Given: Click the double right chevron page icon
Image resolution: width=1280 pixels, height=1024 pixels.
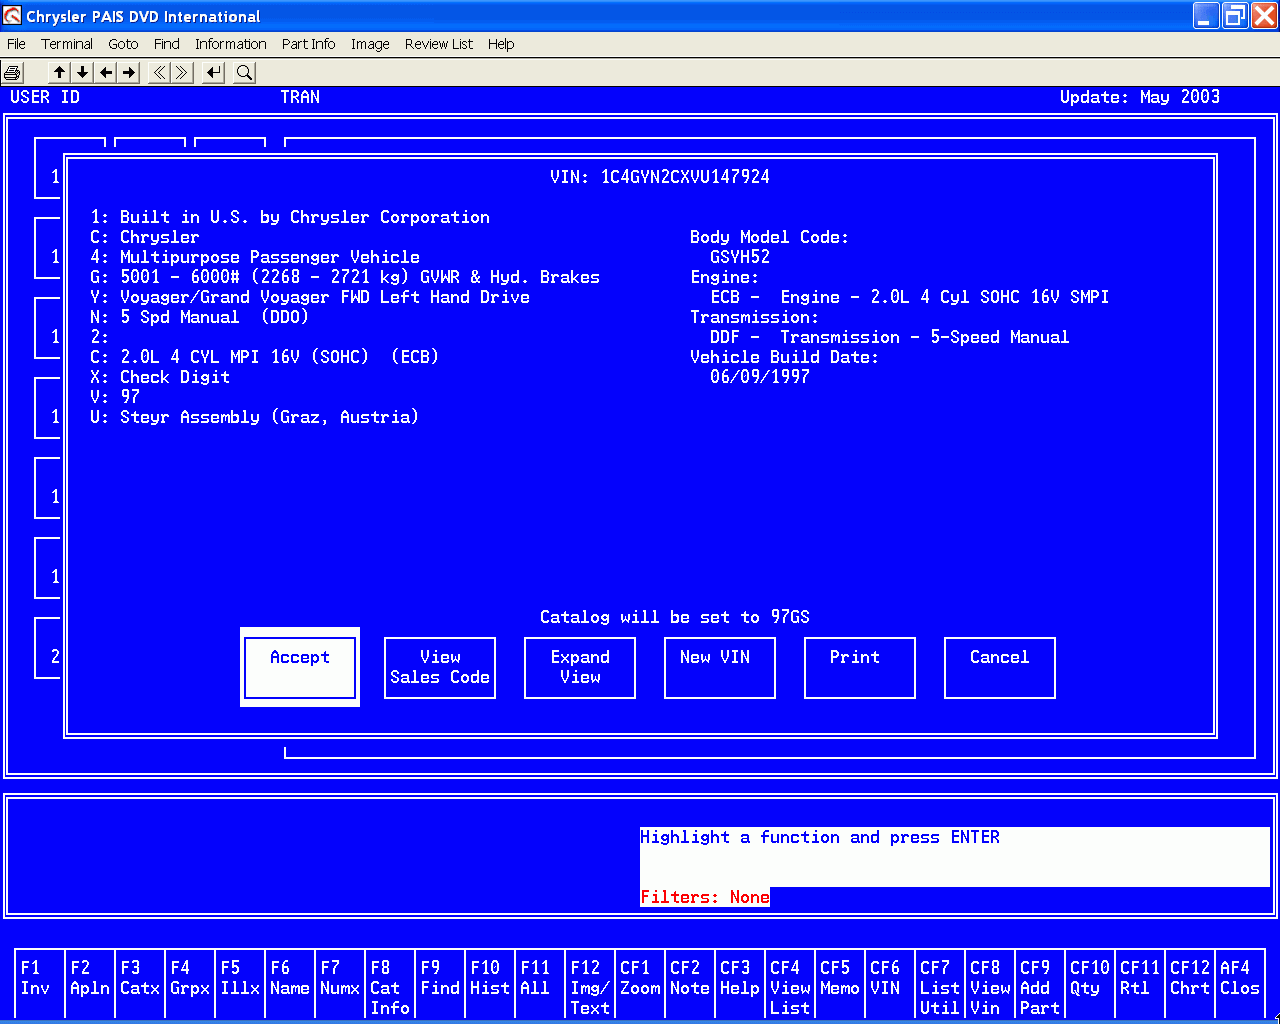Looking at the screenshot, I should 182,72.
